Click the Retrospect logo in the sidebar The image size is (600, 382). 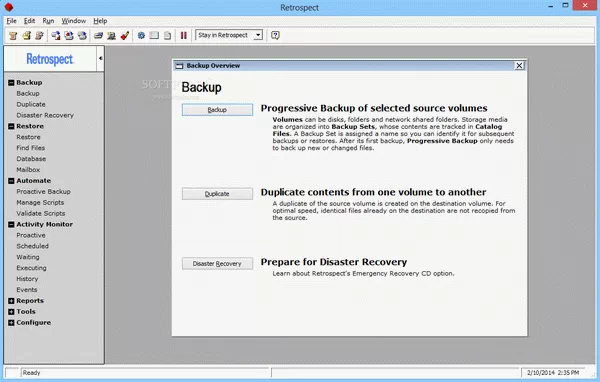(x=50, y=59)
